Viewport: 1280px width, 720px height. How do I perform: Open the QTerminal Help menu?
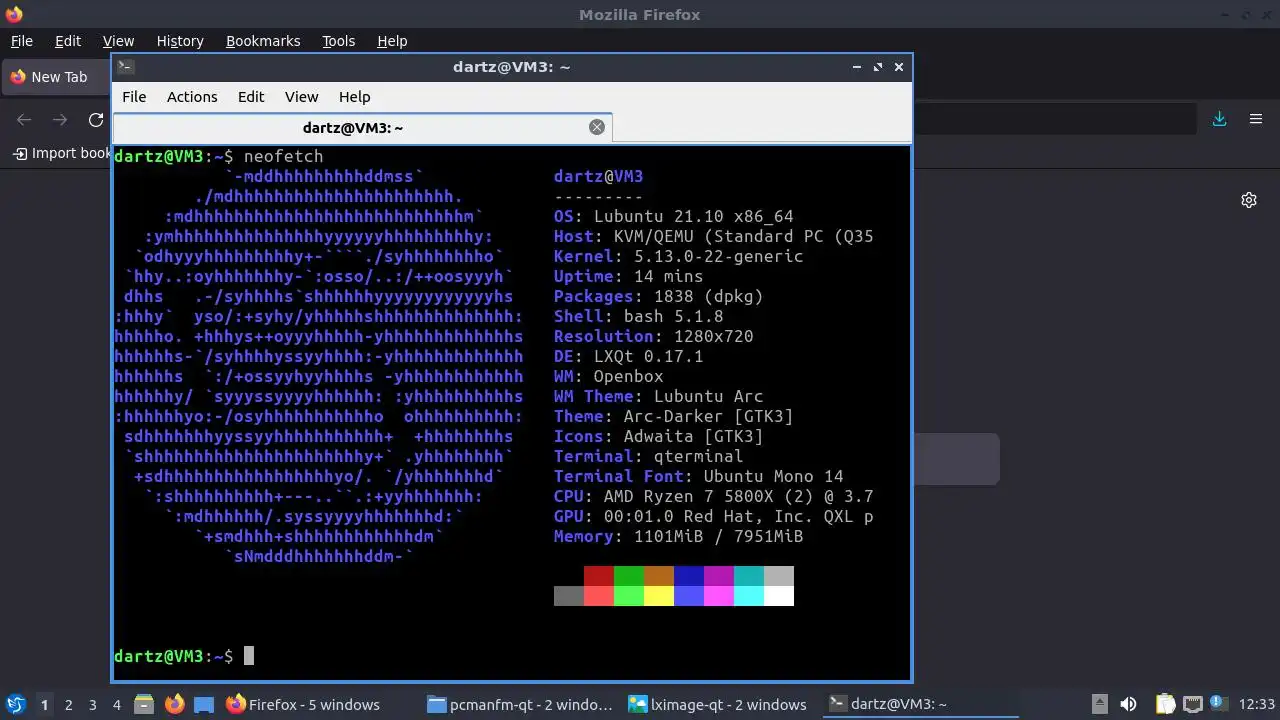click(x=355, y=97)
